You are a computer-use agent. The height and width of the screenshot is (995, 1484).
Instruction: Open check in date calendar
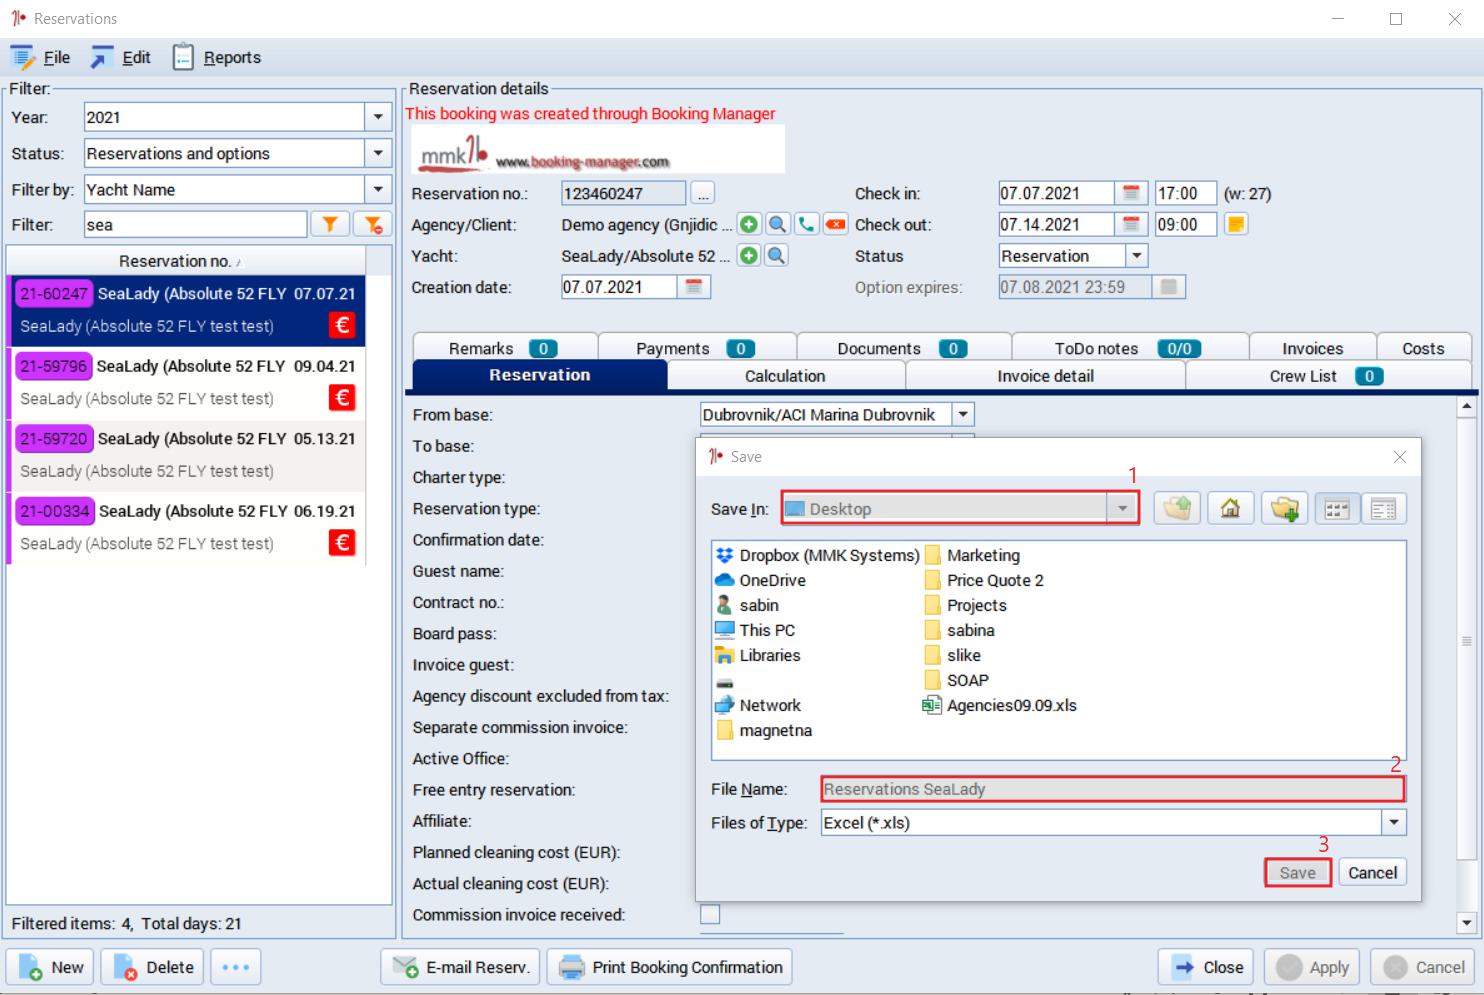click(1130, 193)
